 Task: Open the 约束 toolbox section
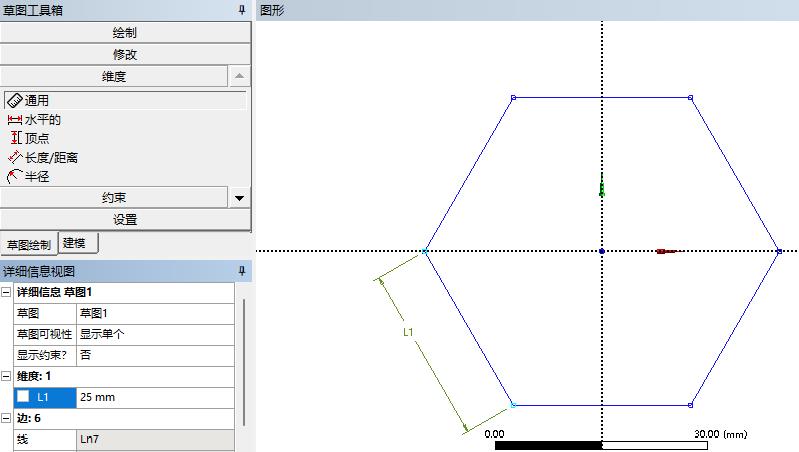point(114,198)
